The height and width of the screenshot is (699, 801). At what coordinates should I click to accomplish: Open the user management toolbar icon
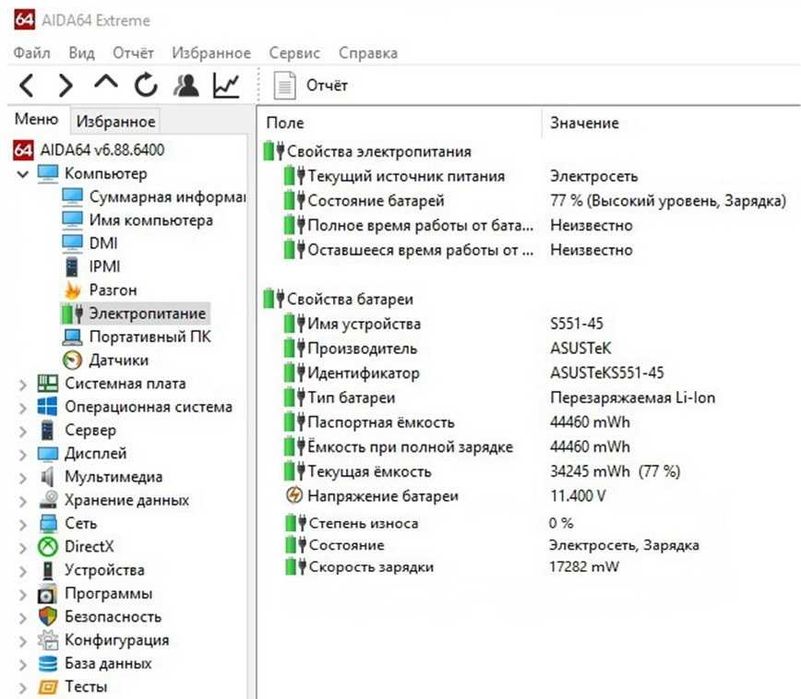click(186, 85)
